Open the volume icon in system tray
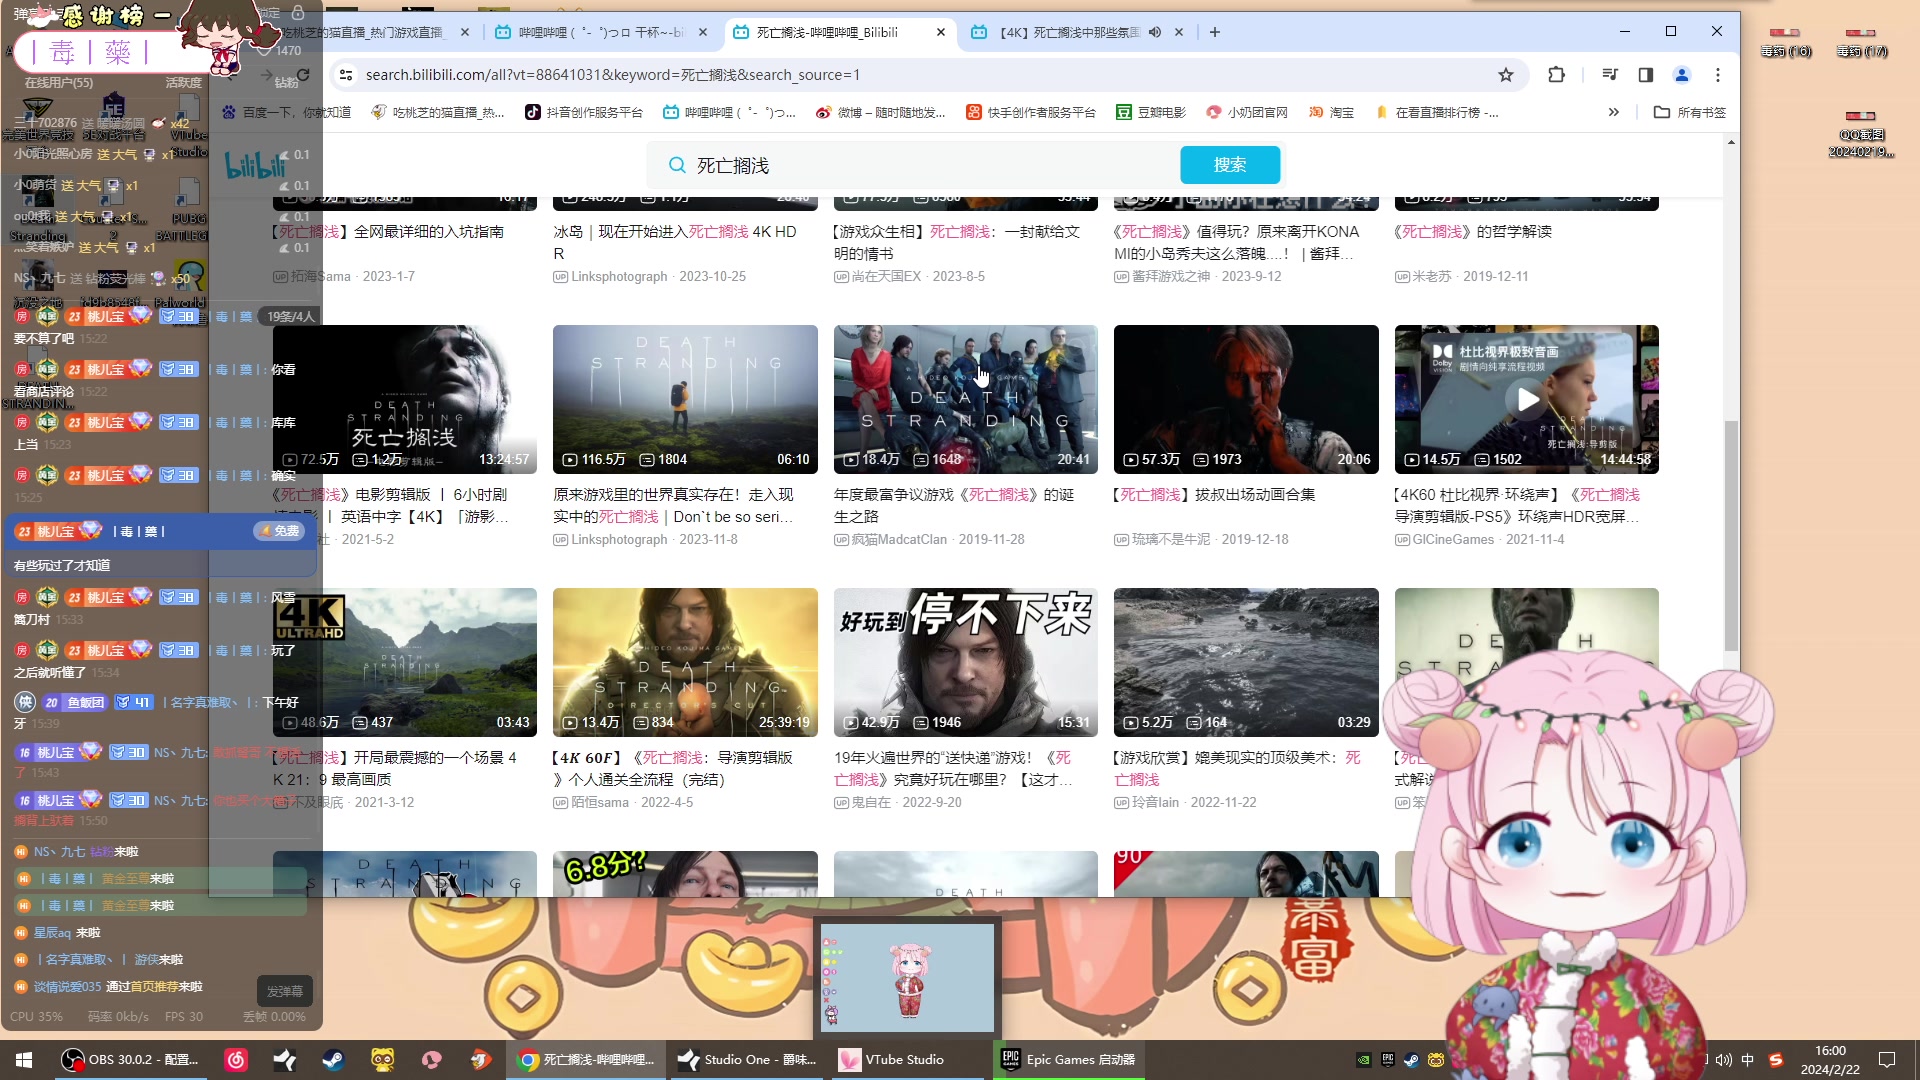Image resolution: width=1920 pixels, height=1080 pixels. coord(1723,1060)
